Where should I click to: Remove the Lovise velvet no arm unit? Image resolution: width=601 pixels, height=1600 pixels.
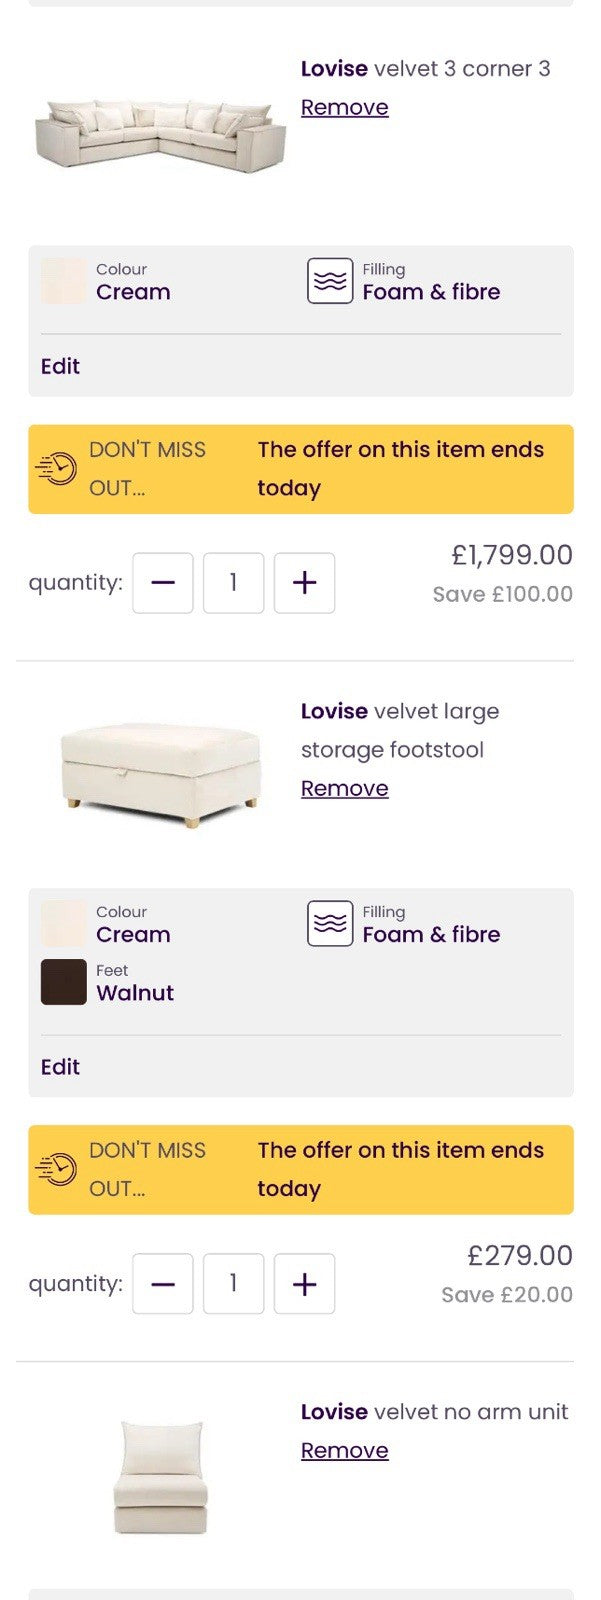coord(344,1451)
